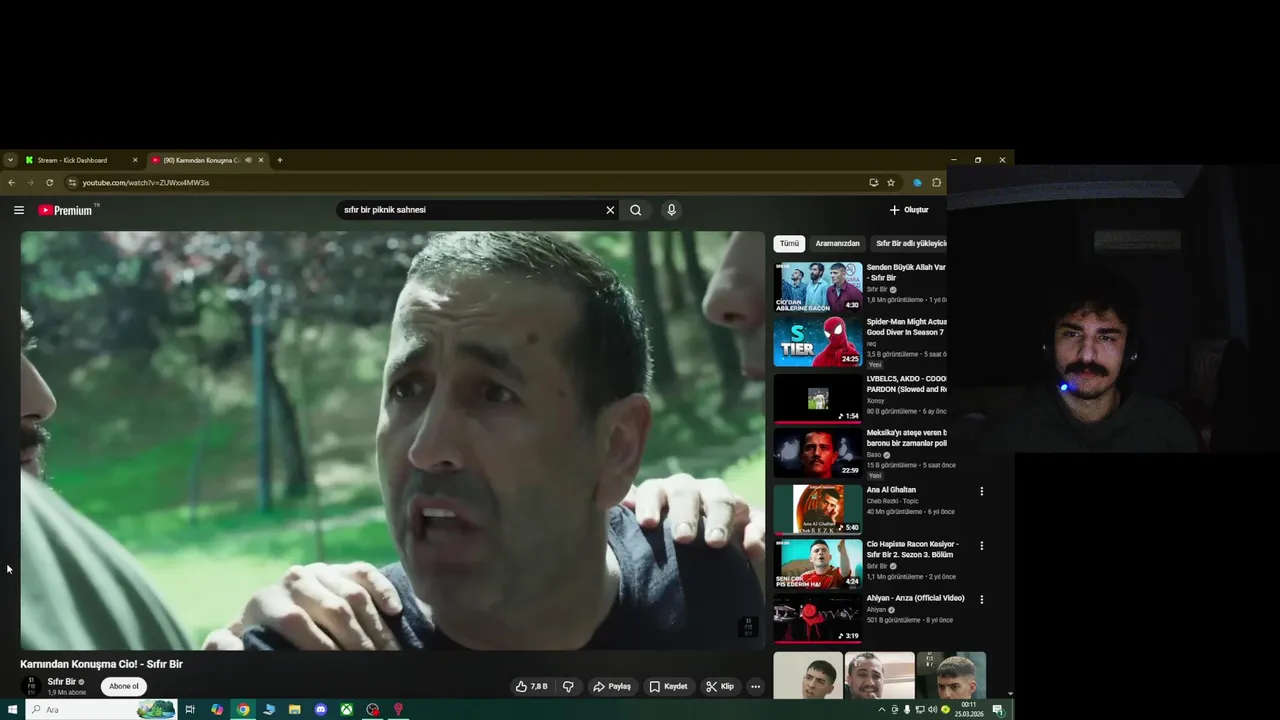
Task: Open options menu for Ahiyan - Arıza
Action: [x=981, y=600]
